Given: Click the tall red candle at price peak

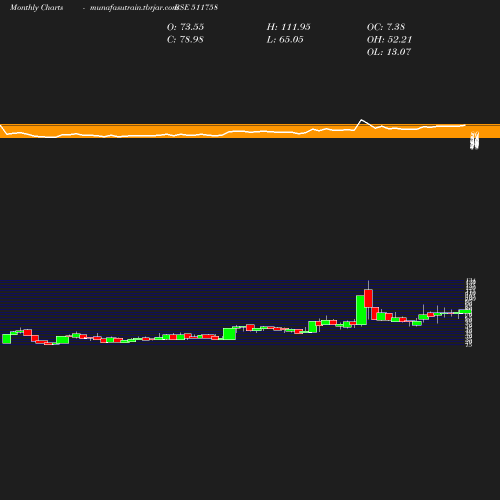Looking at the screenshot, I should click(x=368, y=298).
